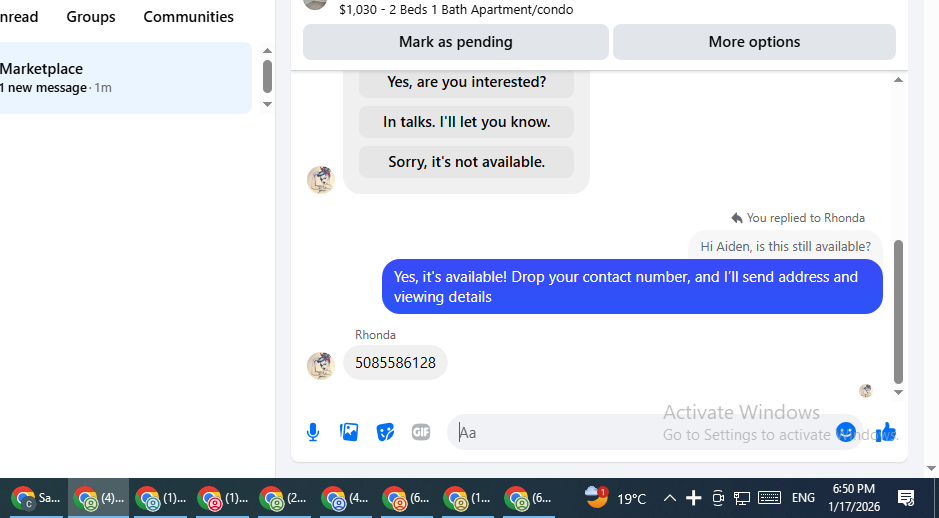Focus the Aa message input field

coord(644,432)
